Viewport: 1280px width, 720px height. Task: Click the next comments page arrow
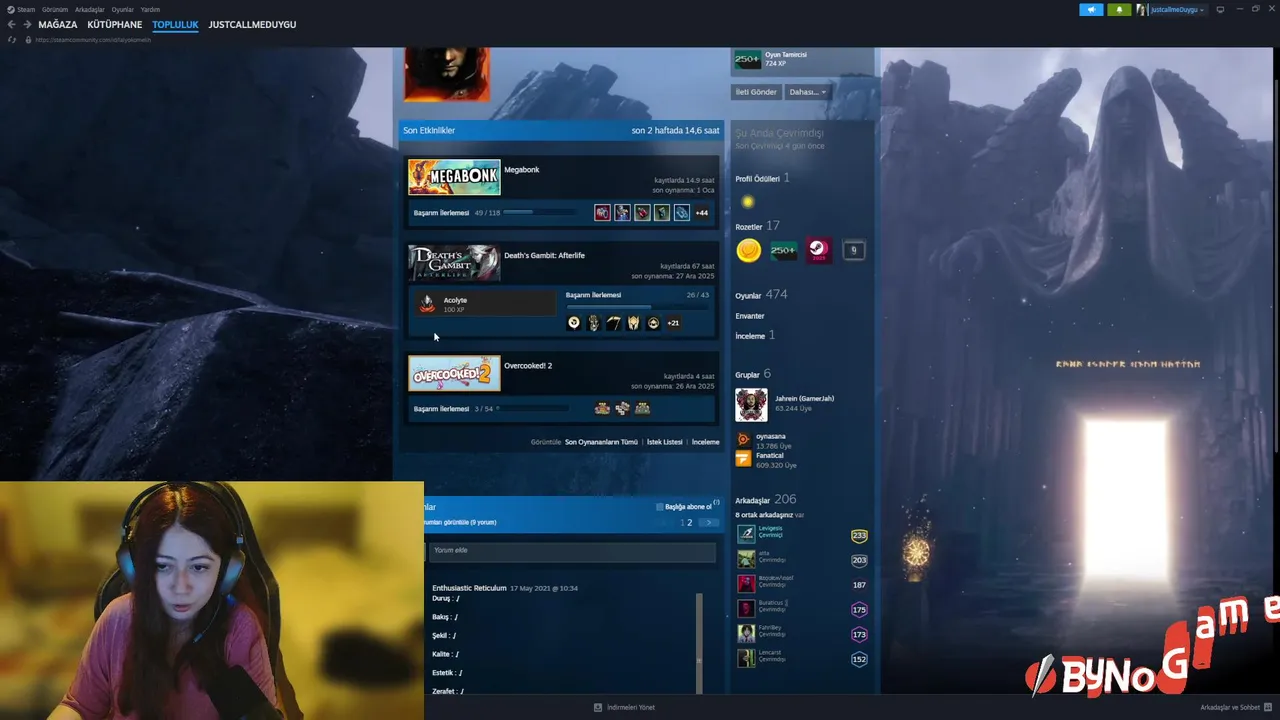click(x=708, y=523)
